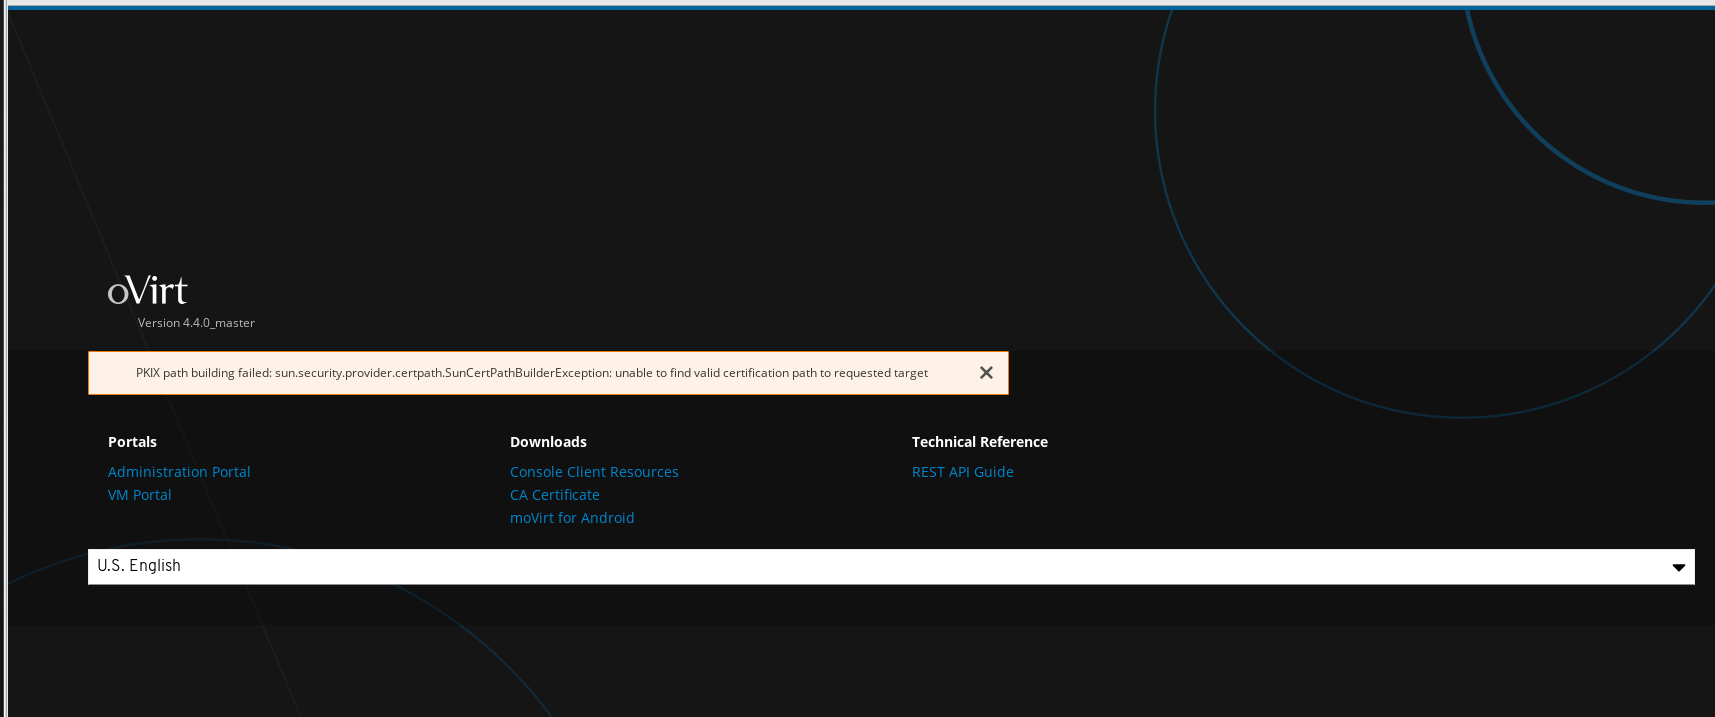Click the oVirt logo
1715x717 pixels.
148,291
